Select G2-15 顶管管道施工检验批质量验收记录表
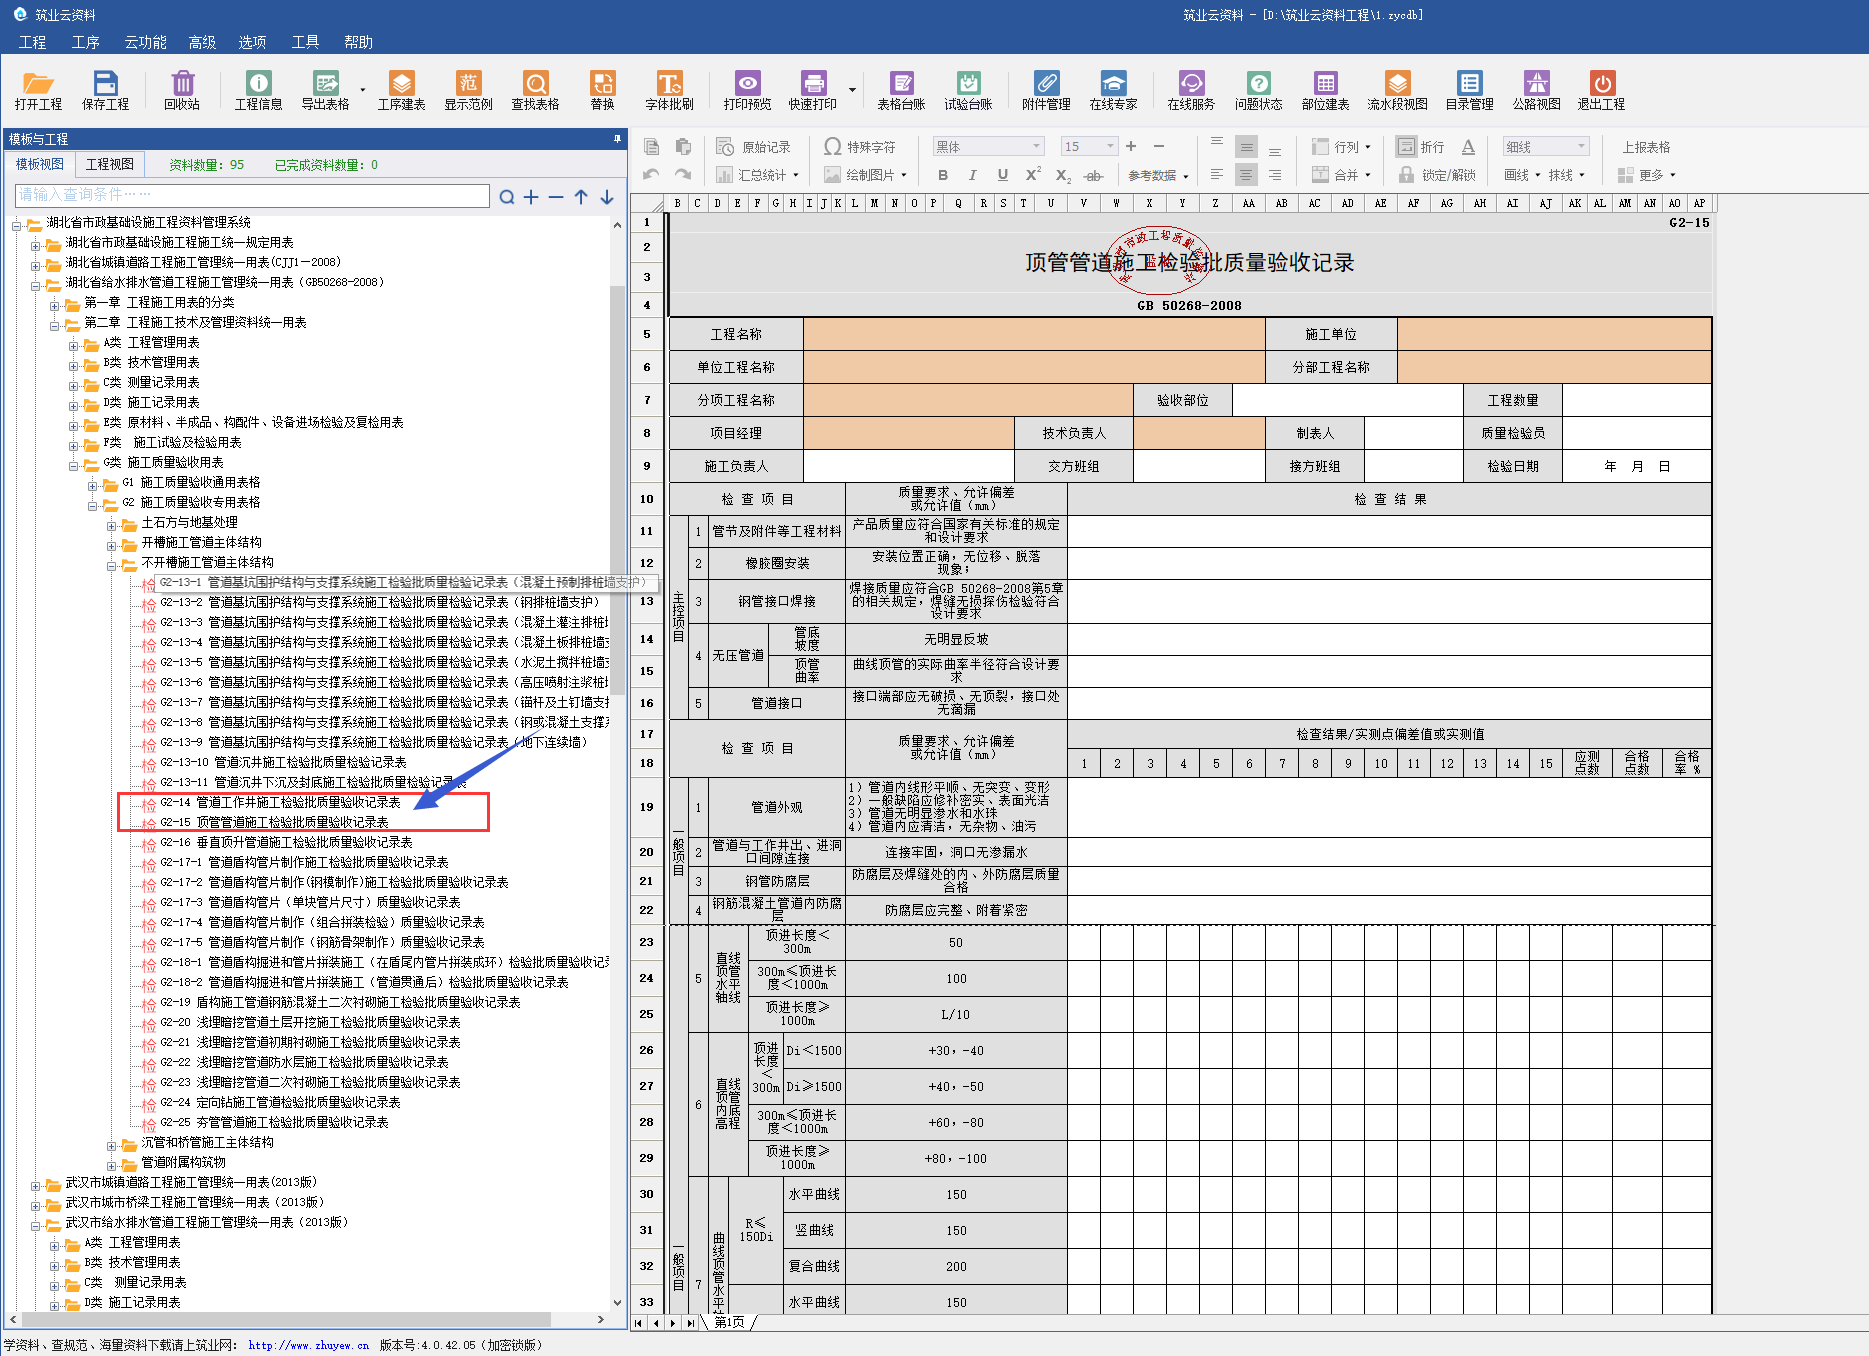Image resolution: width=1869 pixels, height=1356 pixels. [x=274, y=822]
